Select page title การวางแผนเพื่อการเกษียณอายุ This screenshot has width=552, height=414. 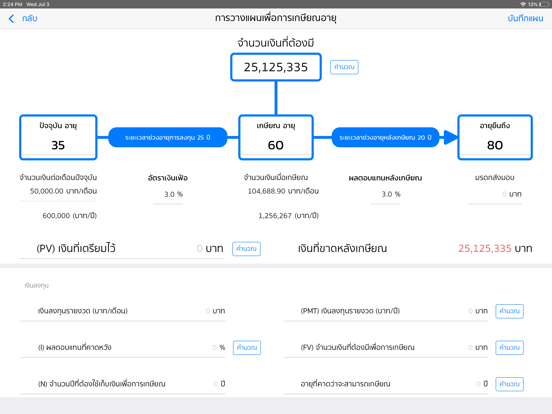pyautogui.click(x=276, y=18)
